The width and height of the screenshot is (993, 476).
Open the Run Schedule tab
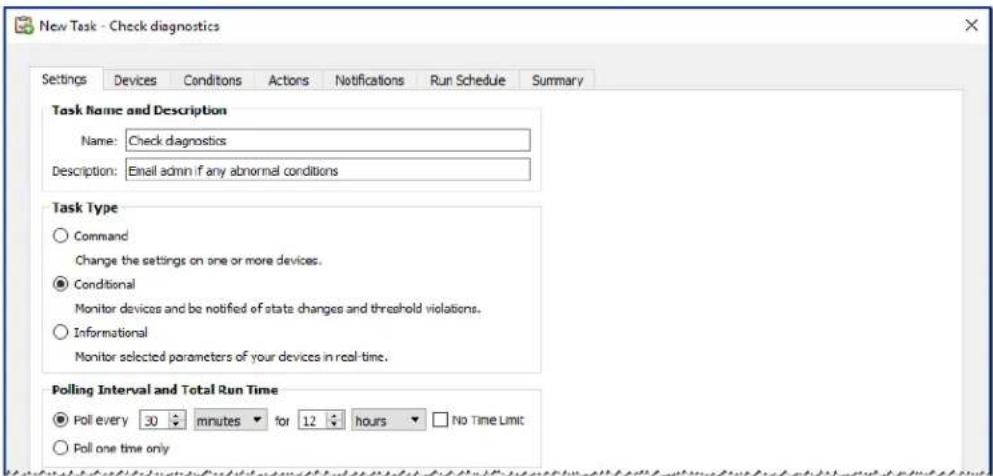coord(467,80)
